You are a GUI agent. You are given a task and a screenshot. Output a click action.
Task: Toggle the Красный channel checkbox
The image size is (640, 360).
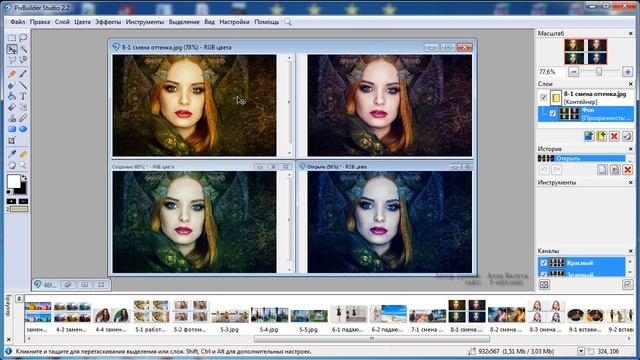click(544, 263)
